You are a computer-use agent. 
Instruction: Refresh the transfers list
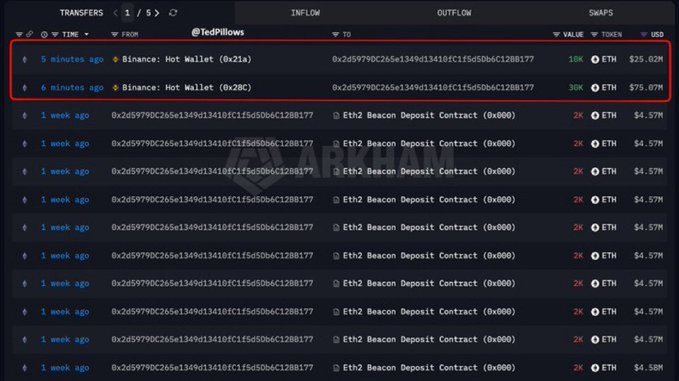(x=173, y=13)
